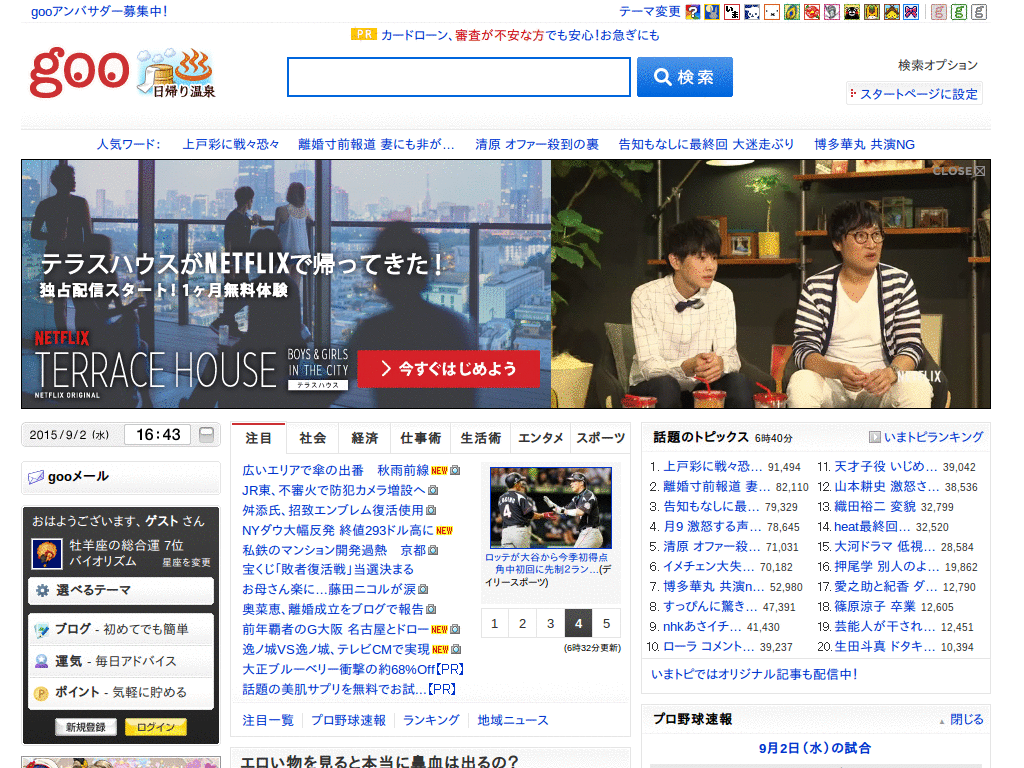Open the 仕事術 tab
Image resolution: width=1024 pixels, height=768 pixels.
pyautogui.click(x=421, y=438)
